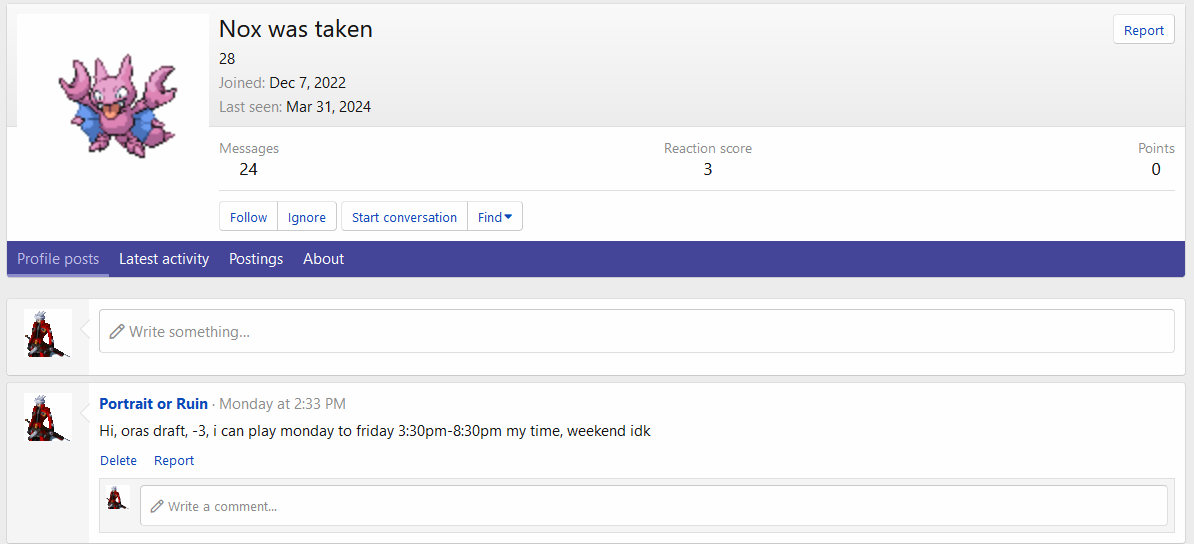Click the avatar beside the Write something field

click(x=48, y=333)
